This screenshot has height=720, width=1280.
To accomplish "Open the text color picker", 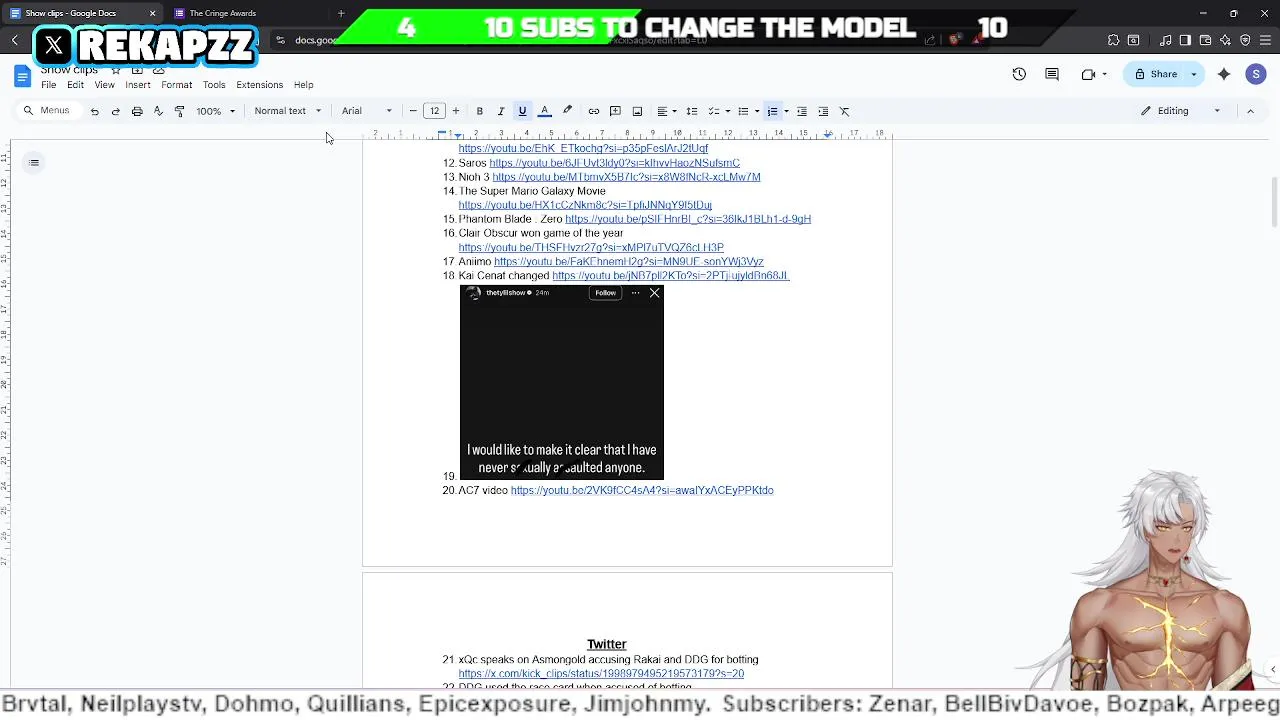I will pos(545,111).
